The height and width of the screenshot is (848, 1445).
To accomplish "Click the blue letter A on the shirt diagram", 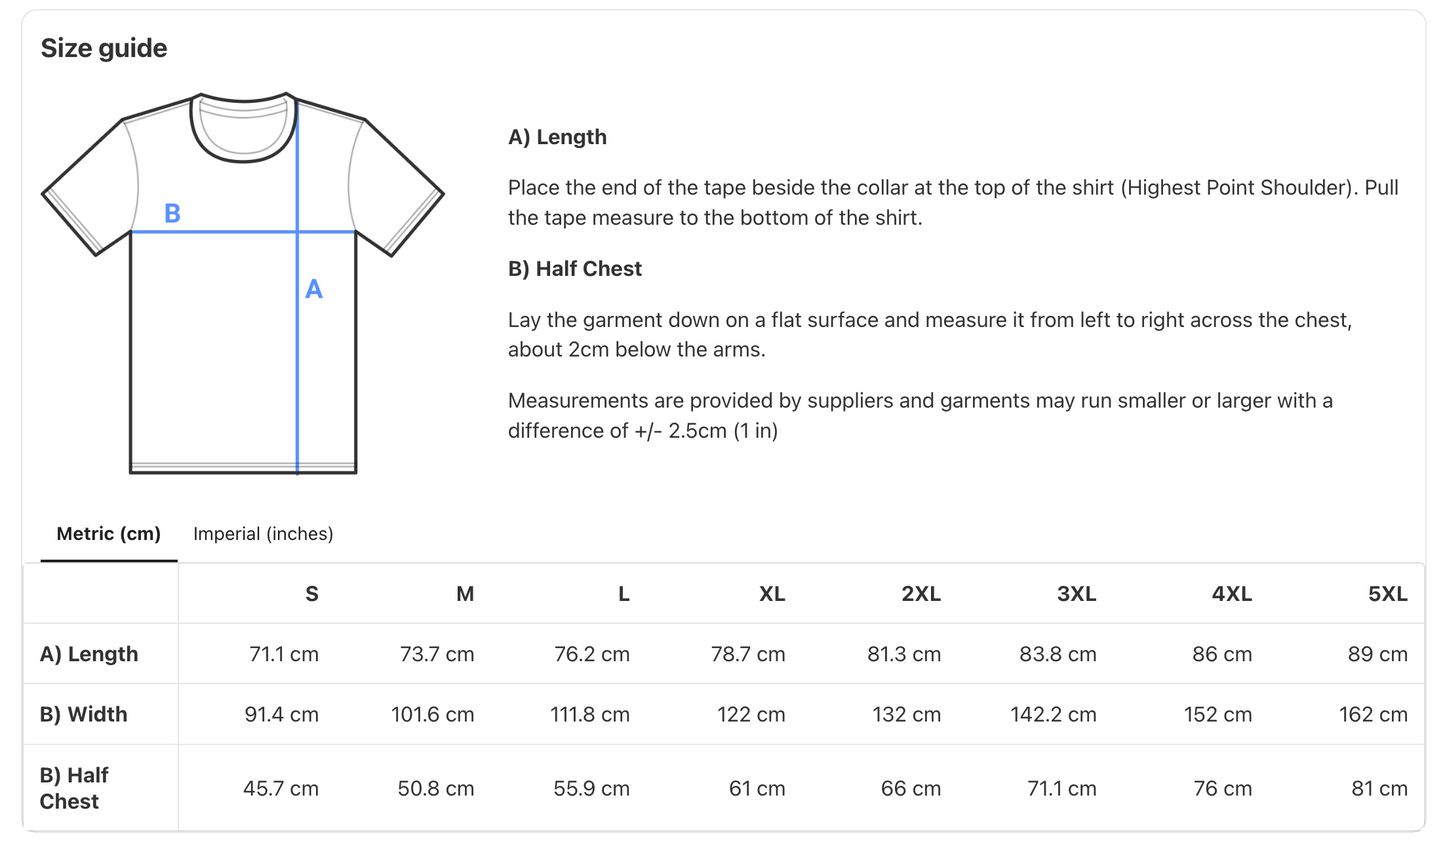I will 314,290.
